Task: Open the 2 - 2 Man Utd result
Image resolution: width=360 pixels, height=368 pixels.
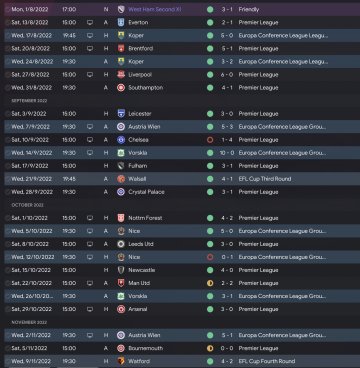Action: click(227, 283)
